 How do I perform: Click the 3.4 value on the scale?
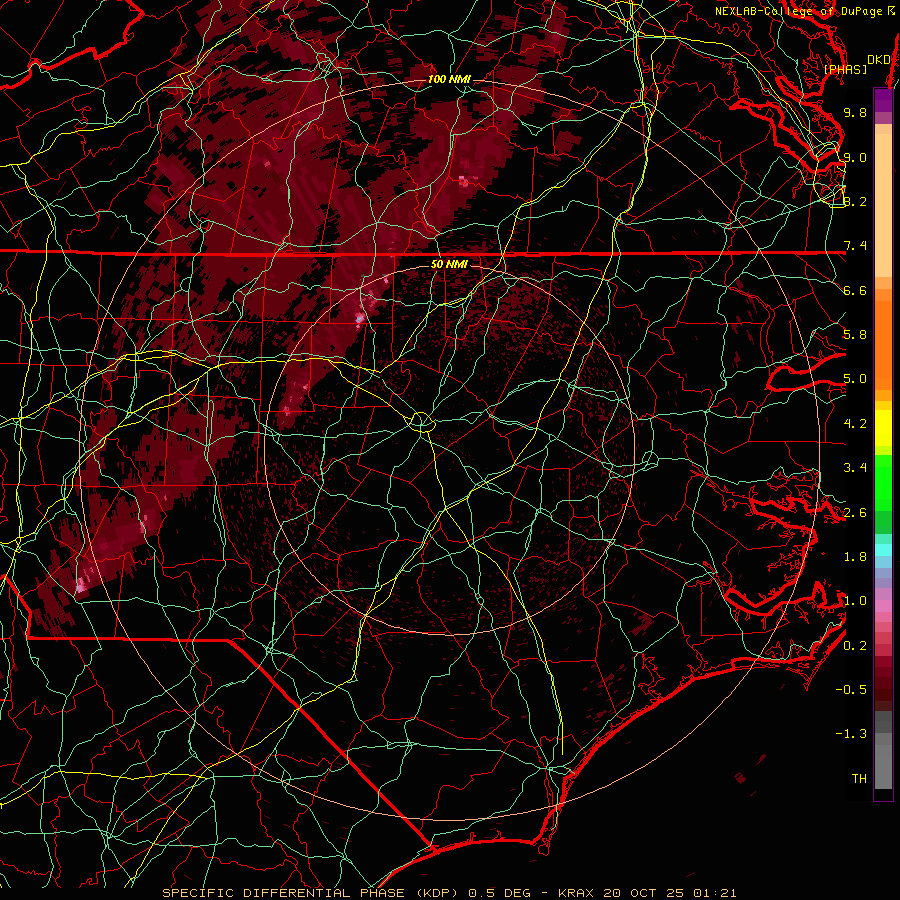pyautogui.click(x=855, y=468)
